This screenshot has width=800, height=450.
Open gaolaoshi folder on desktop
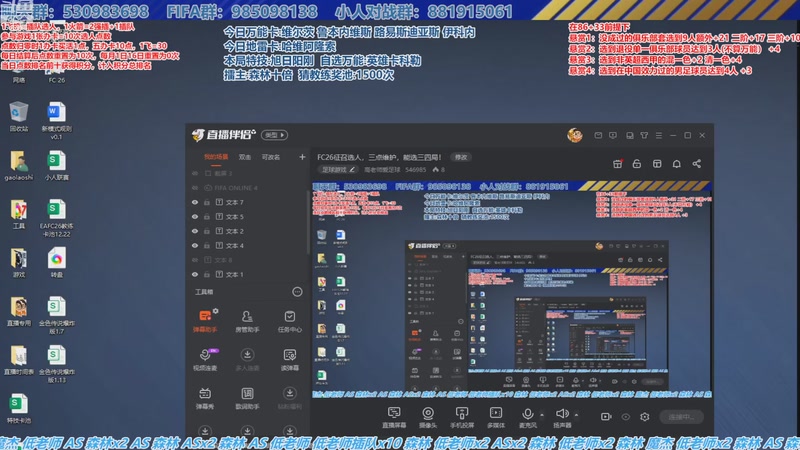coord(18,165)
